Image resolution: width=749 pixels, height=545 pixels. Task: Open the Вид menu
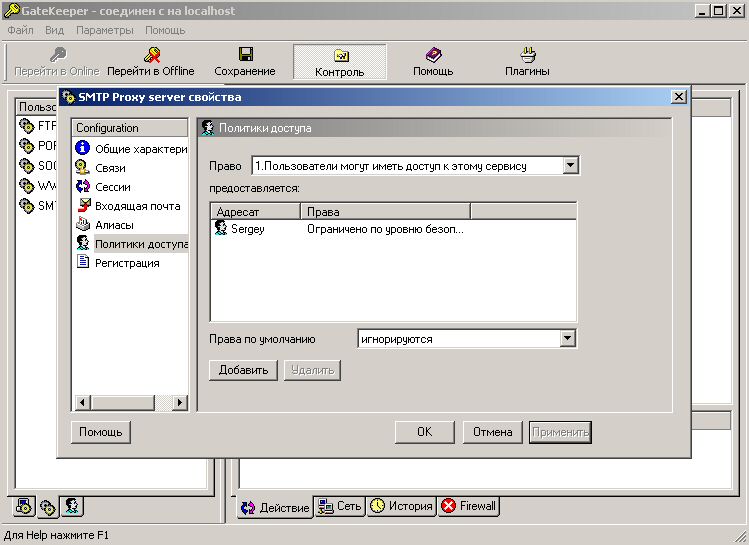pyautogui.click(x=54, y=30)
